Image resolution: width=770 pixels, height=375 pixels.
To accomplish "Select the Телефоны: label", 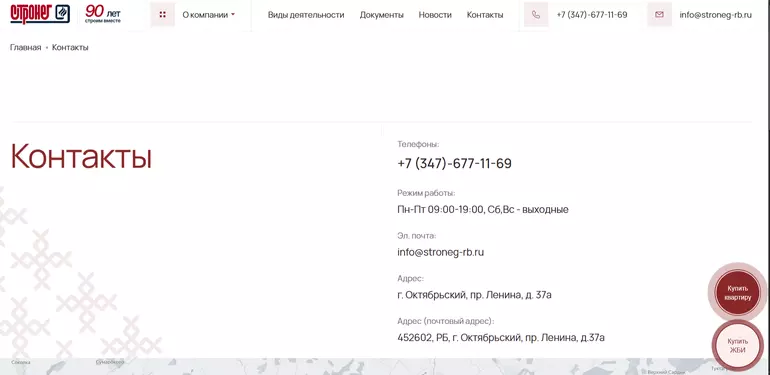I will [x=418, y=144].
